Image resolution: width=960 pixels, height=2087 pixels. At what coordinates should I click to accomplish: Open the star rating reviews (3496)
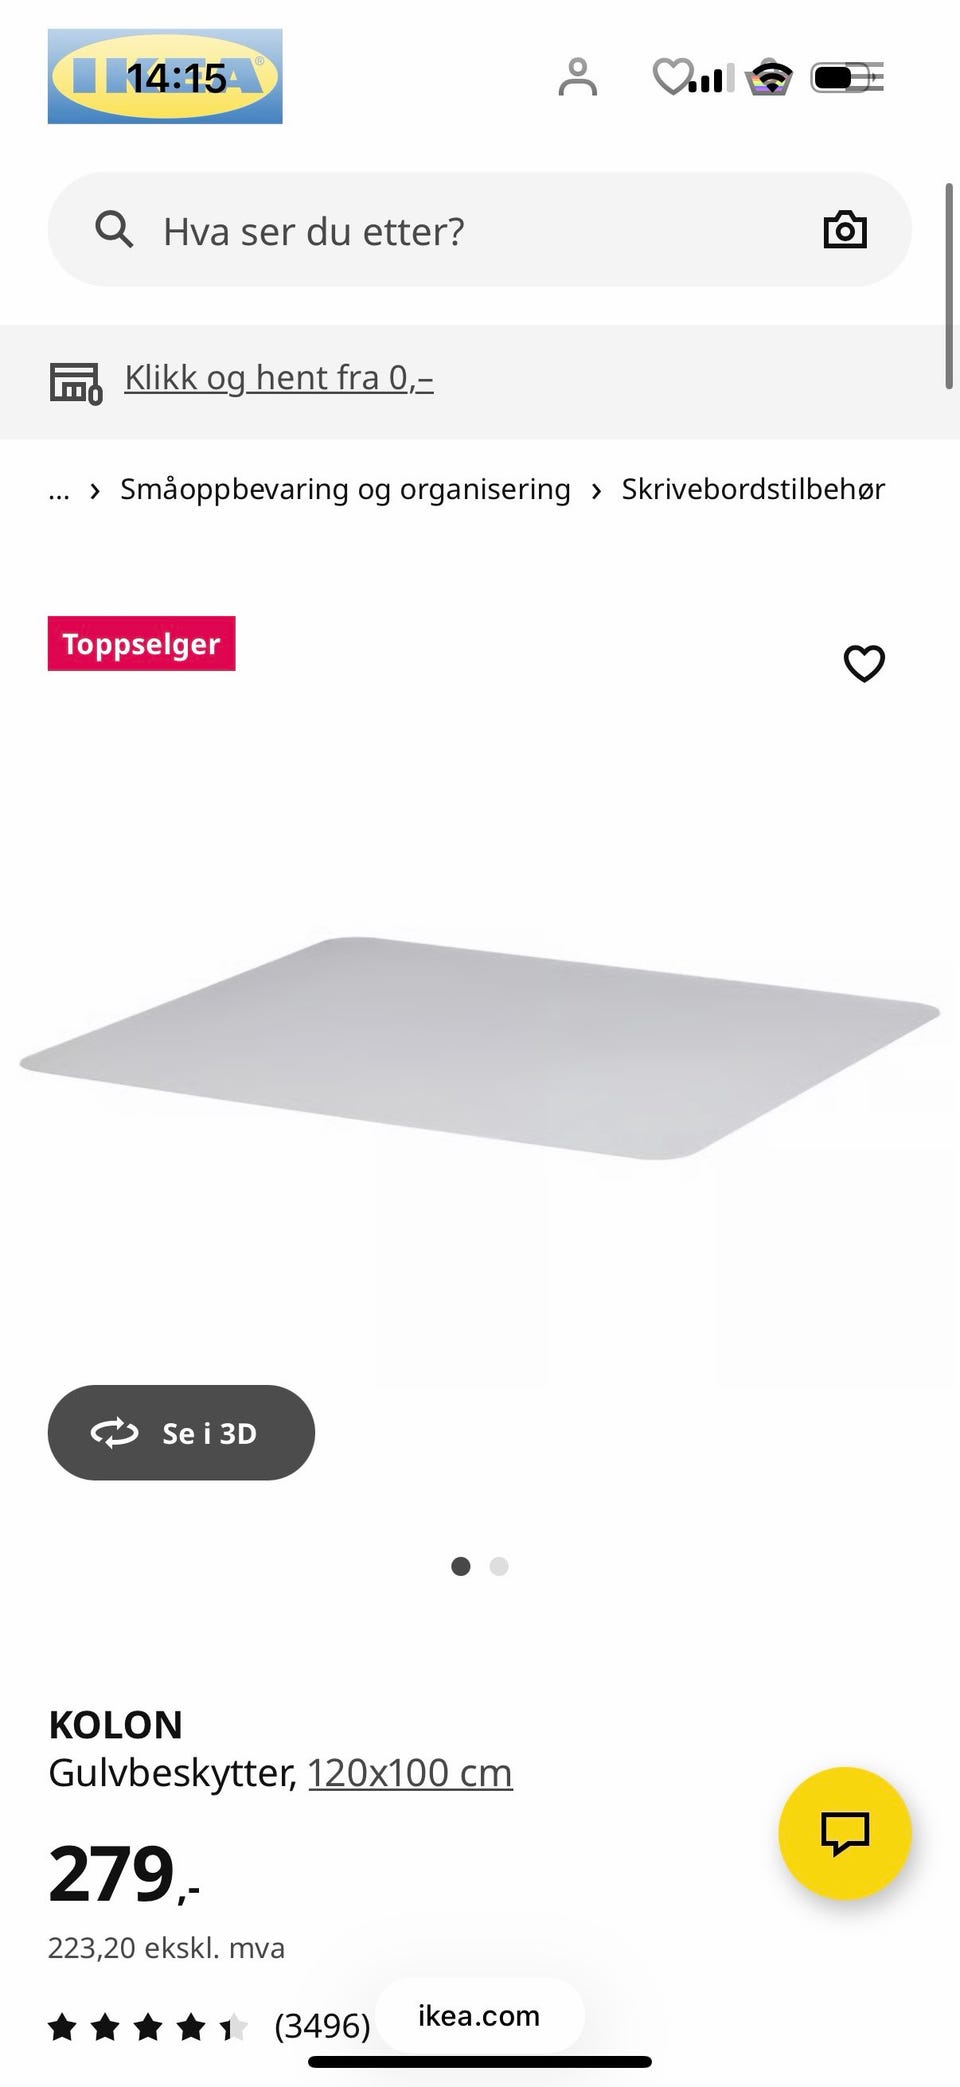(209, 2026)
